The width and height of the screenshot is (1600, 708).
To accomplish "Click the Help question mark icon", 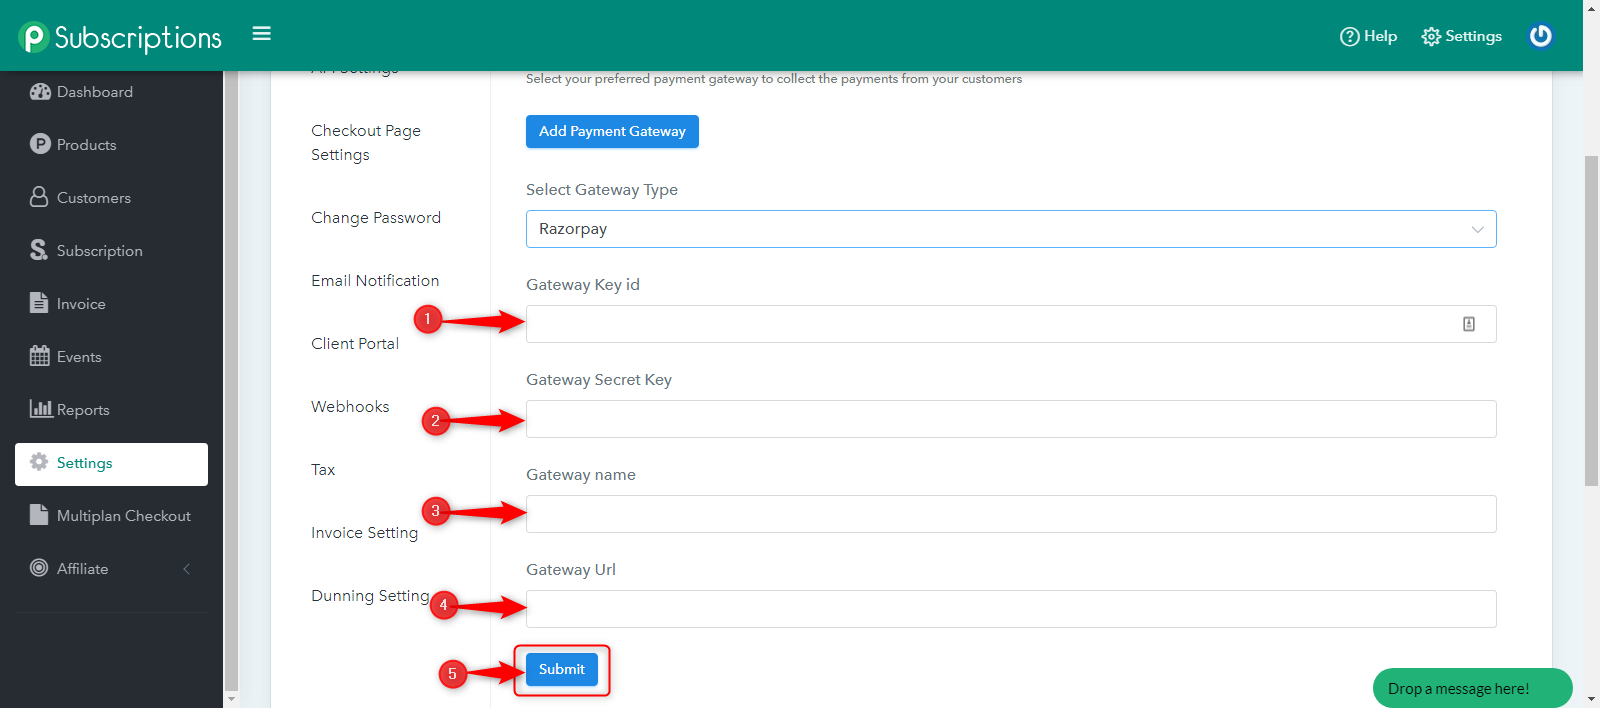I will point(1350,37).
